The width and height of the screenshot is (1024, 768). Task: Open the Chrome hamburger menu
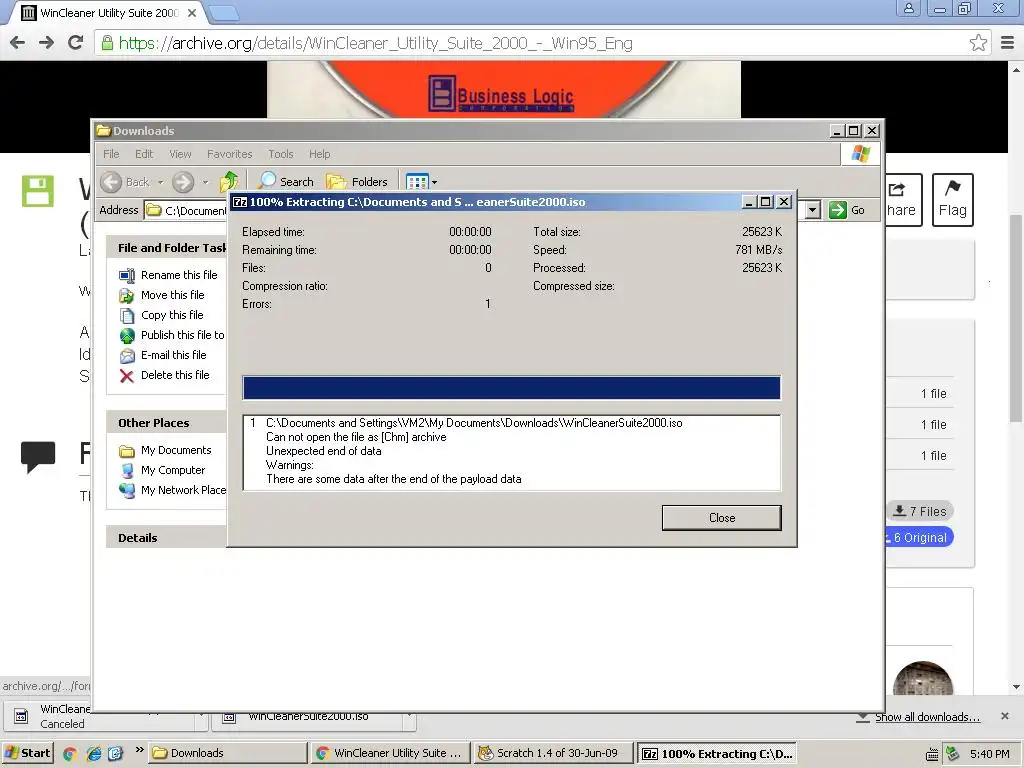[1007, 43]
